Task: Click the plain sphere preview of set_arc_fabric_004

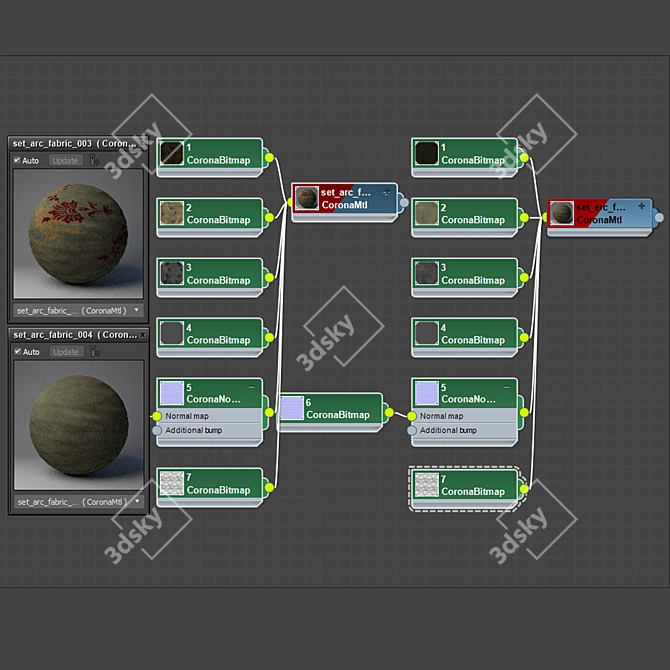Action: click(x=79, y=425)
